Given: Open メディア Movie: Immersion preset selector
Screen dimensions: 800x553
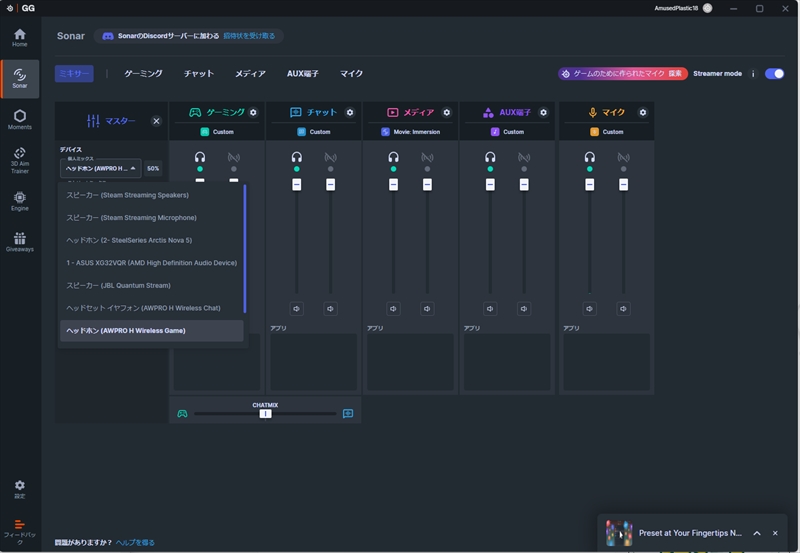Looking at the screenshot, I should [411, 132].
